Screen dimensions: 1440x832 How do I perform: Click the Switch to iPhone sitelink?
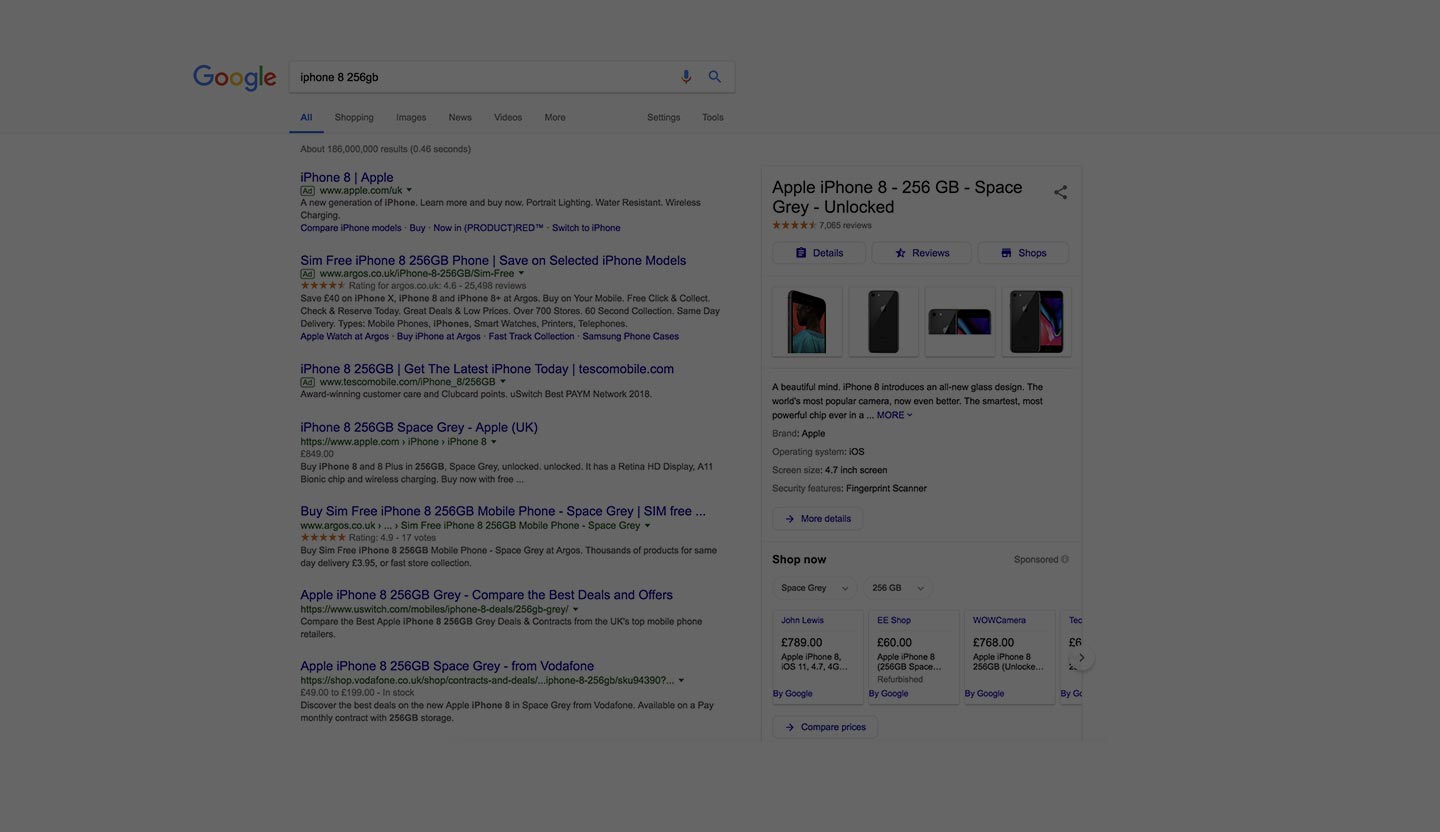(586, 228)
